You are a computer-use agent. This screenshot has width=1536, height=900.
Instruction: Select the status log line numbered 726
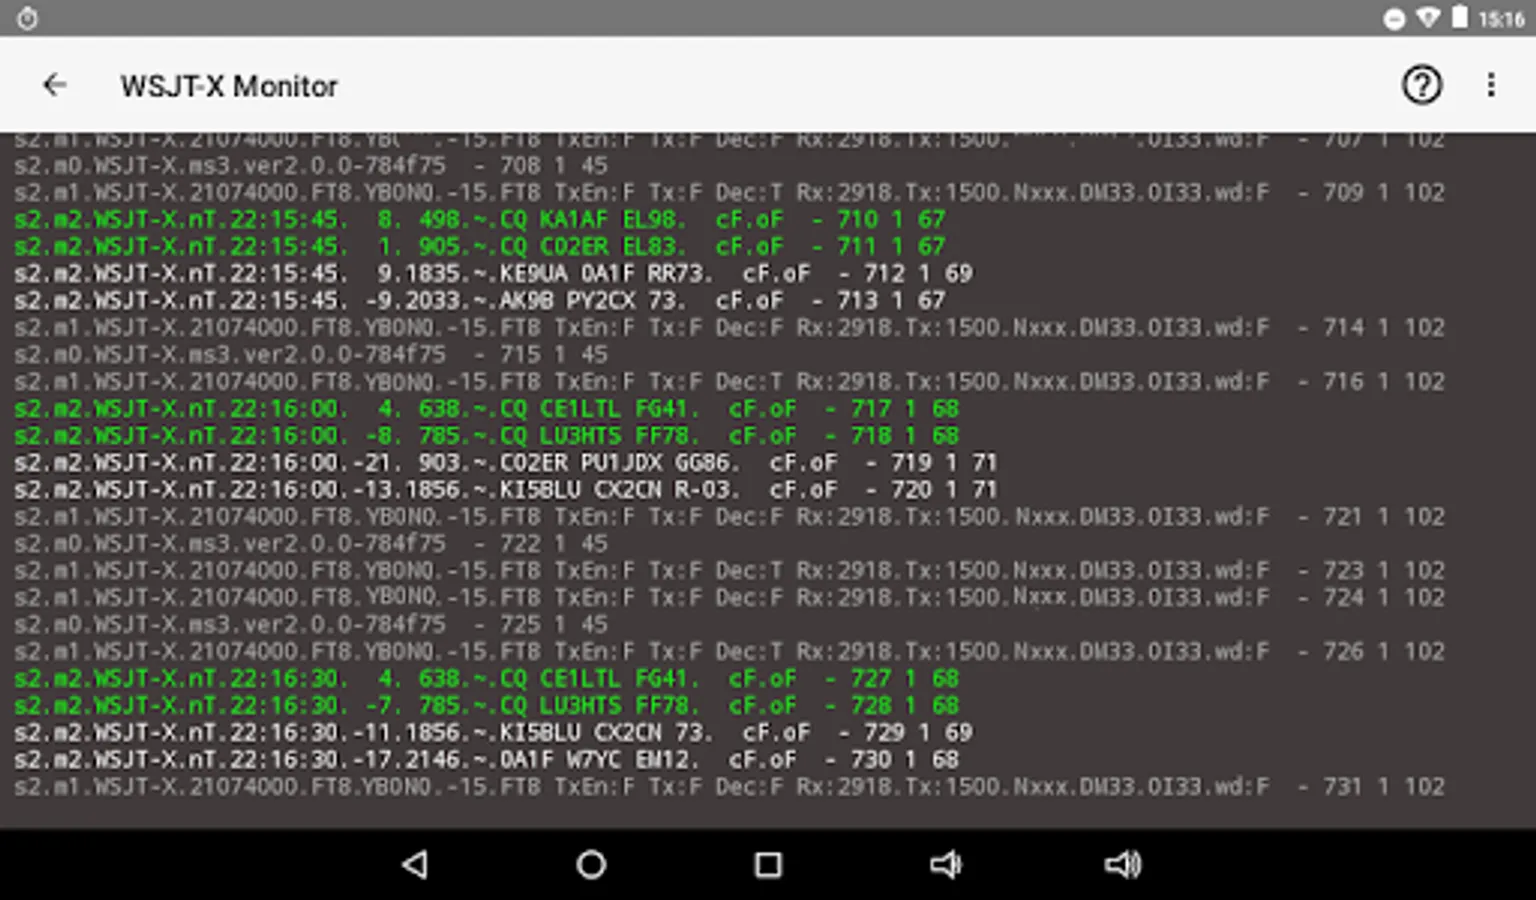(x=729, y=651)
